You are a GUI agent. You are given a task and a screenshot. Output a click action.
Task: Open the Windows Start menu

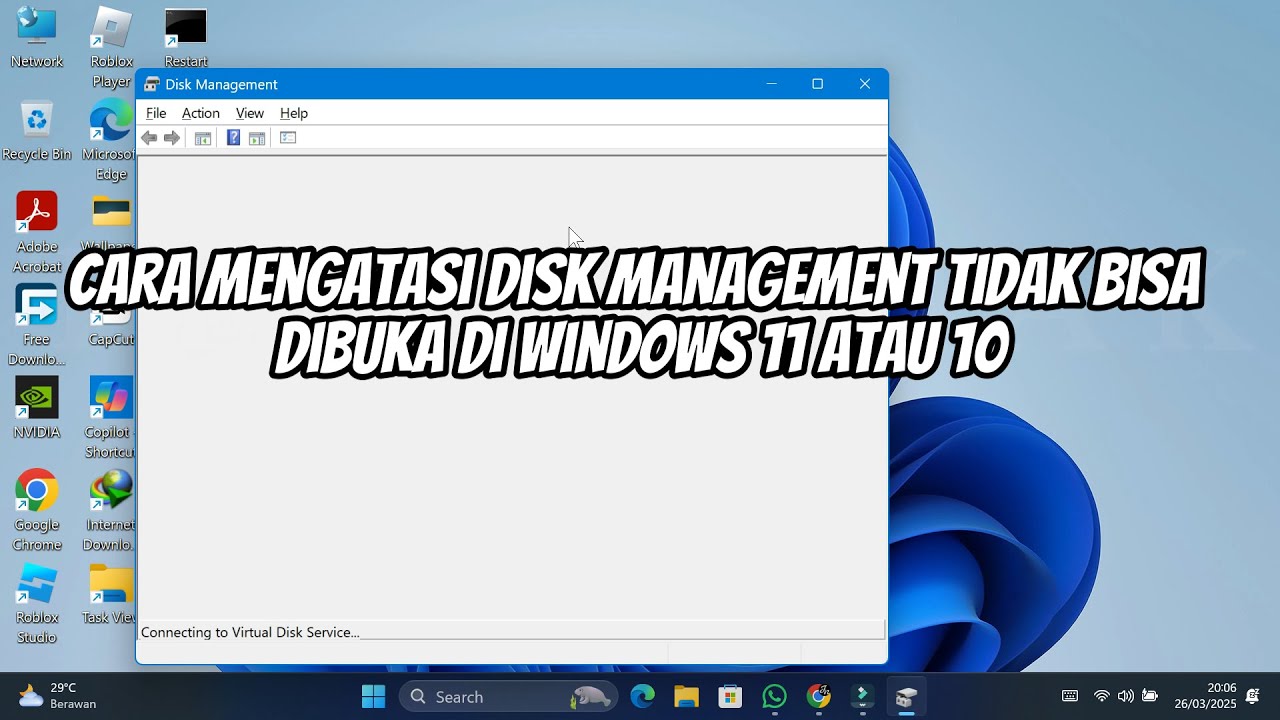click(373, 696)
